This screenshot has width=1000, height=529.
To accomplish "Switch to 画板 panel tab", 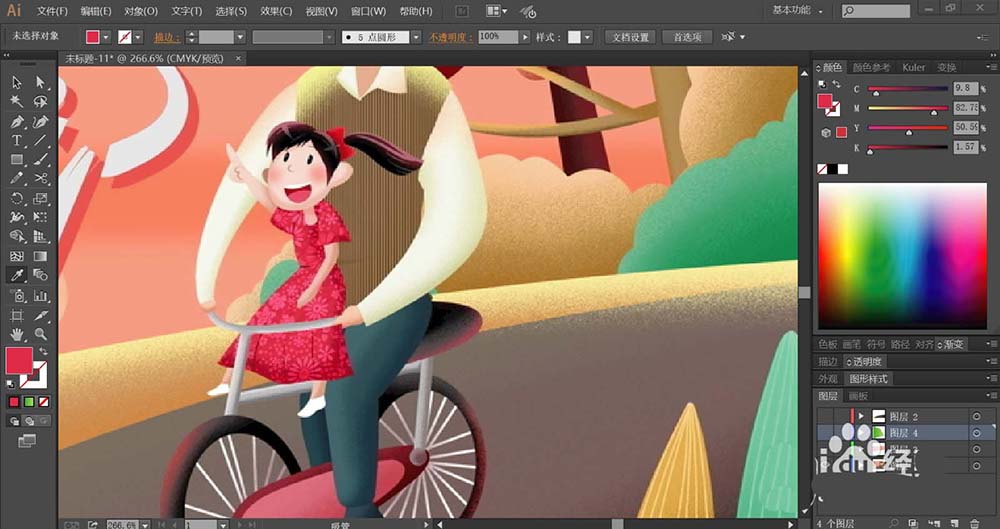I will pos(858,396).
